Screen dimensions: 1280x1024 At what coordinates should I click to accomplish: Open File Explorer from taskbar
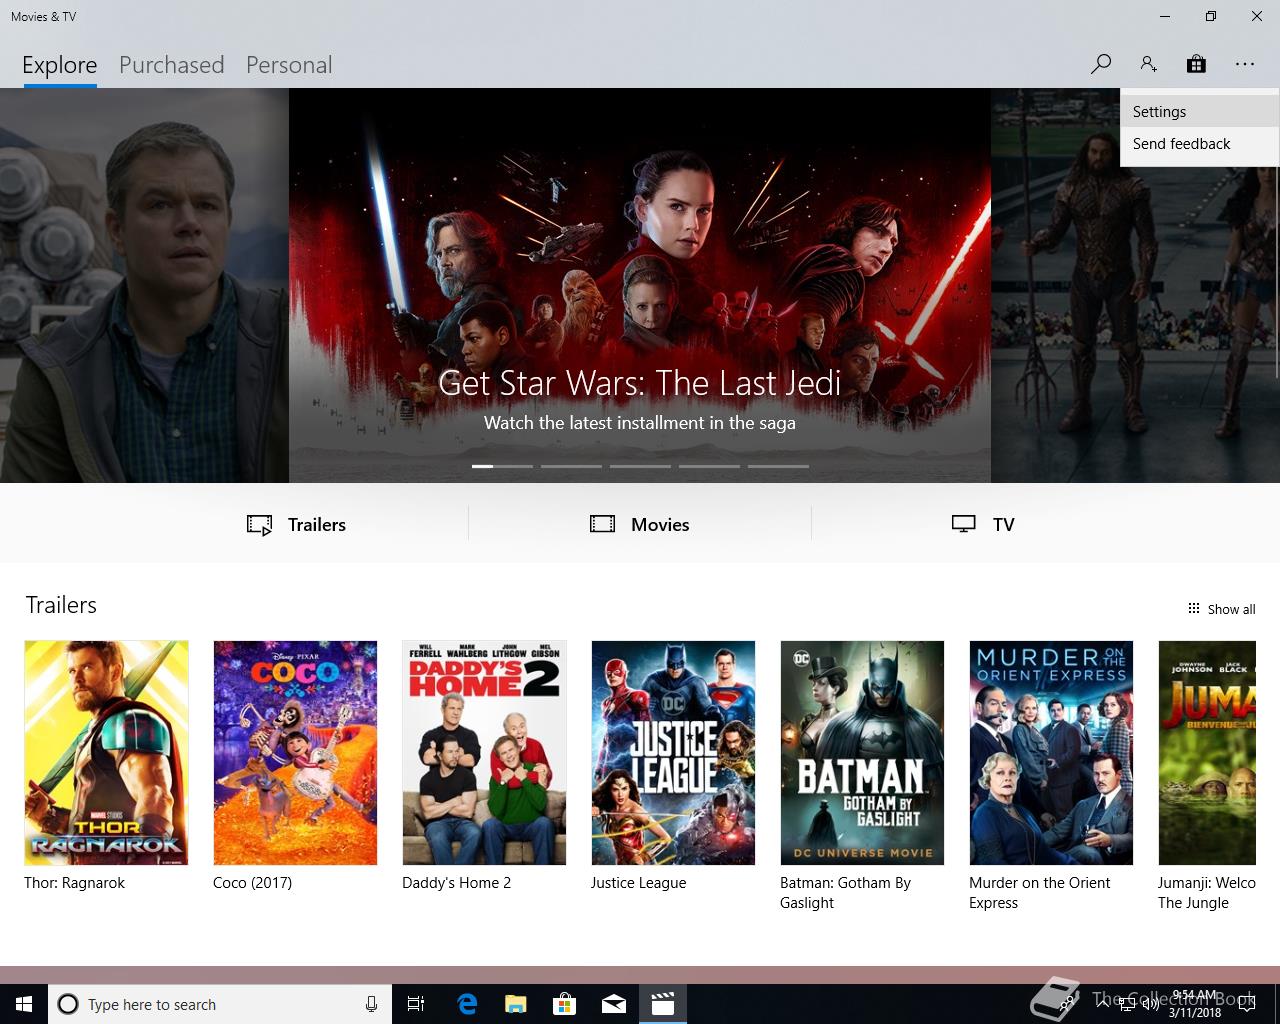click(x=515, y=1004)
